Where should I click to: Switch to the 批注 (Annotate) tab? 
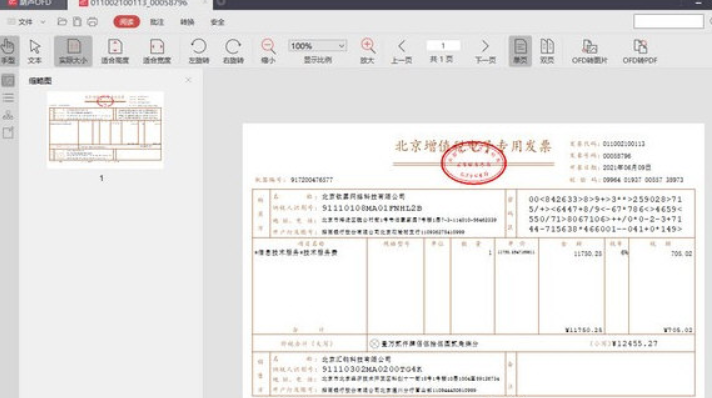[157, 22]
